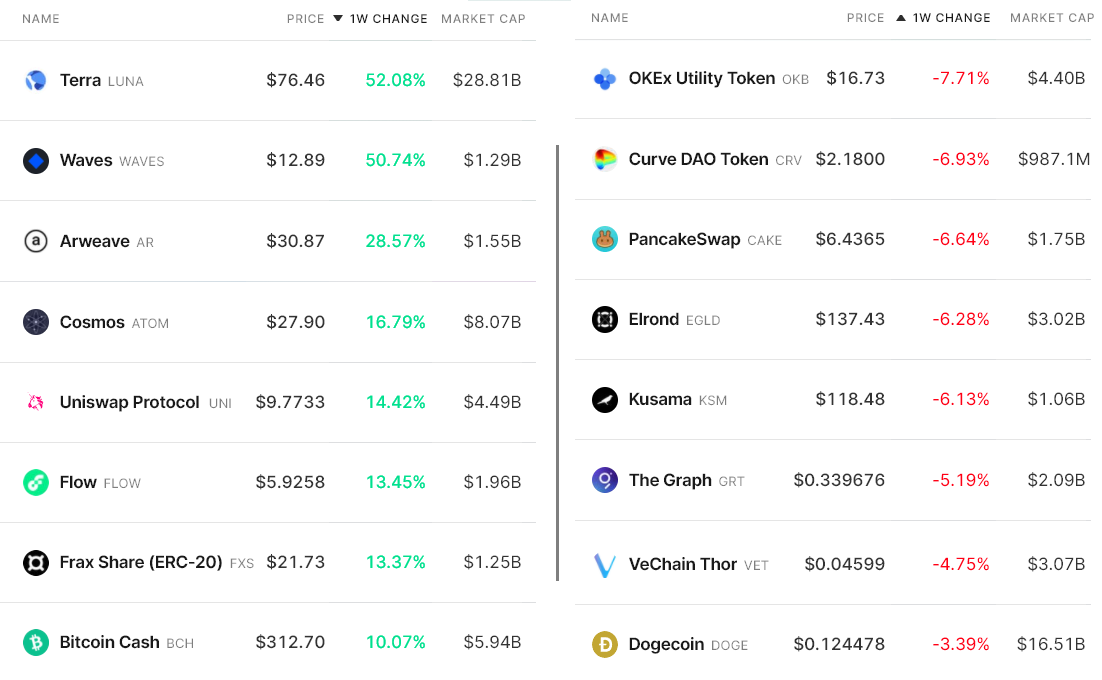Sort left table by 1W CHANGE descending arrow
This screenshot has height=680, width=1102.
338,18
